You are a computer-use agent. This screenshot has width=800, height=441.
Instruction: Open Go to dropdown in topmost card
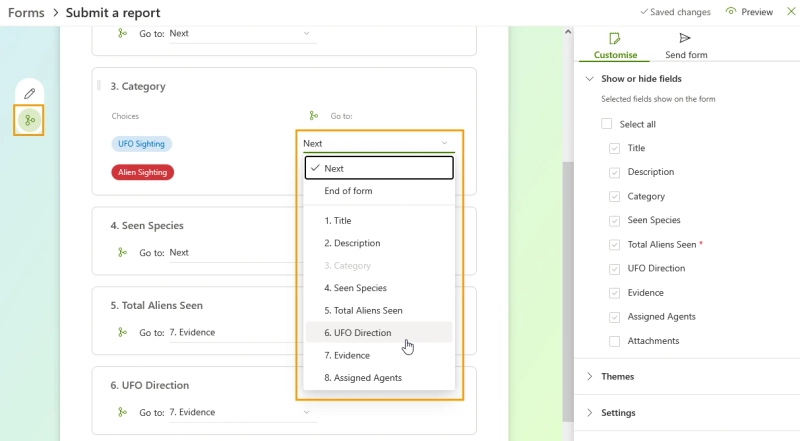pos(242,33)
